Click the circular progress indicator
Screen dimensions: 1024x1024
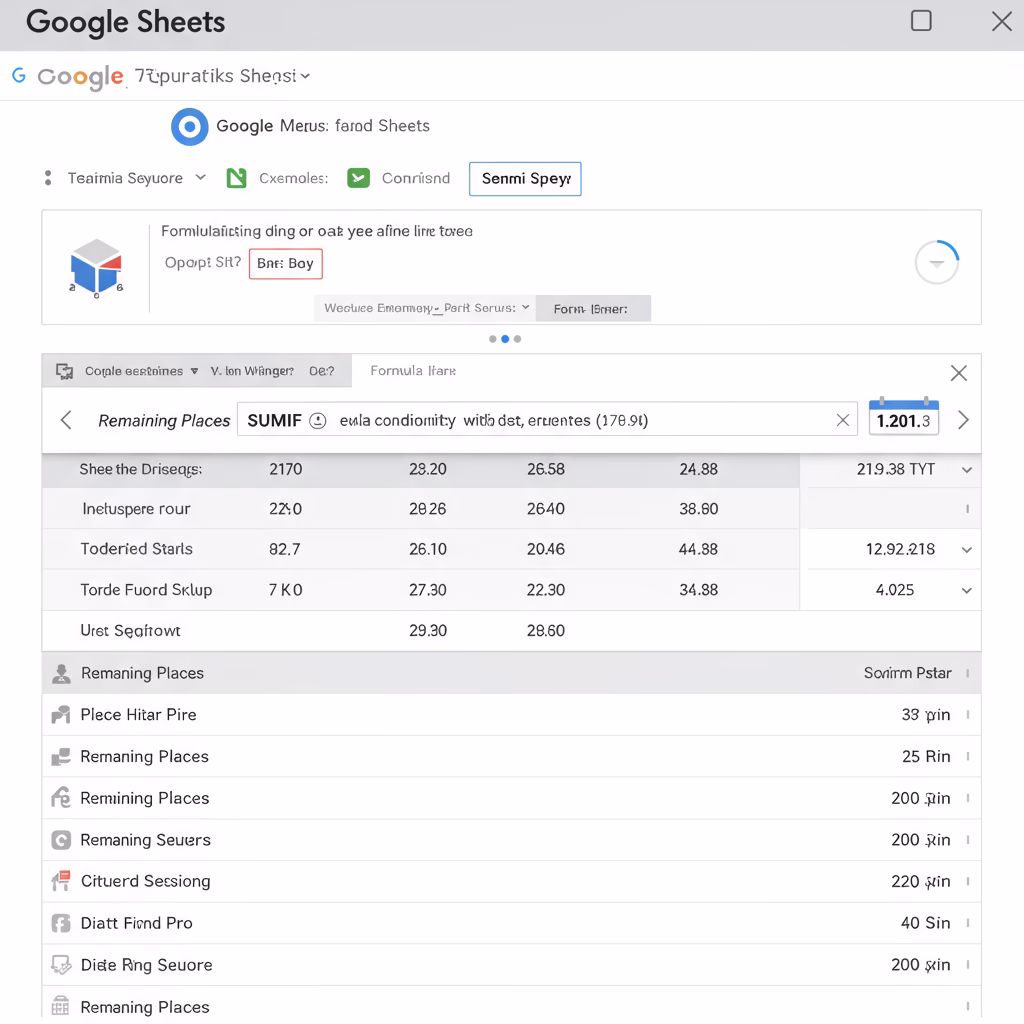pos(936,263)
